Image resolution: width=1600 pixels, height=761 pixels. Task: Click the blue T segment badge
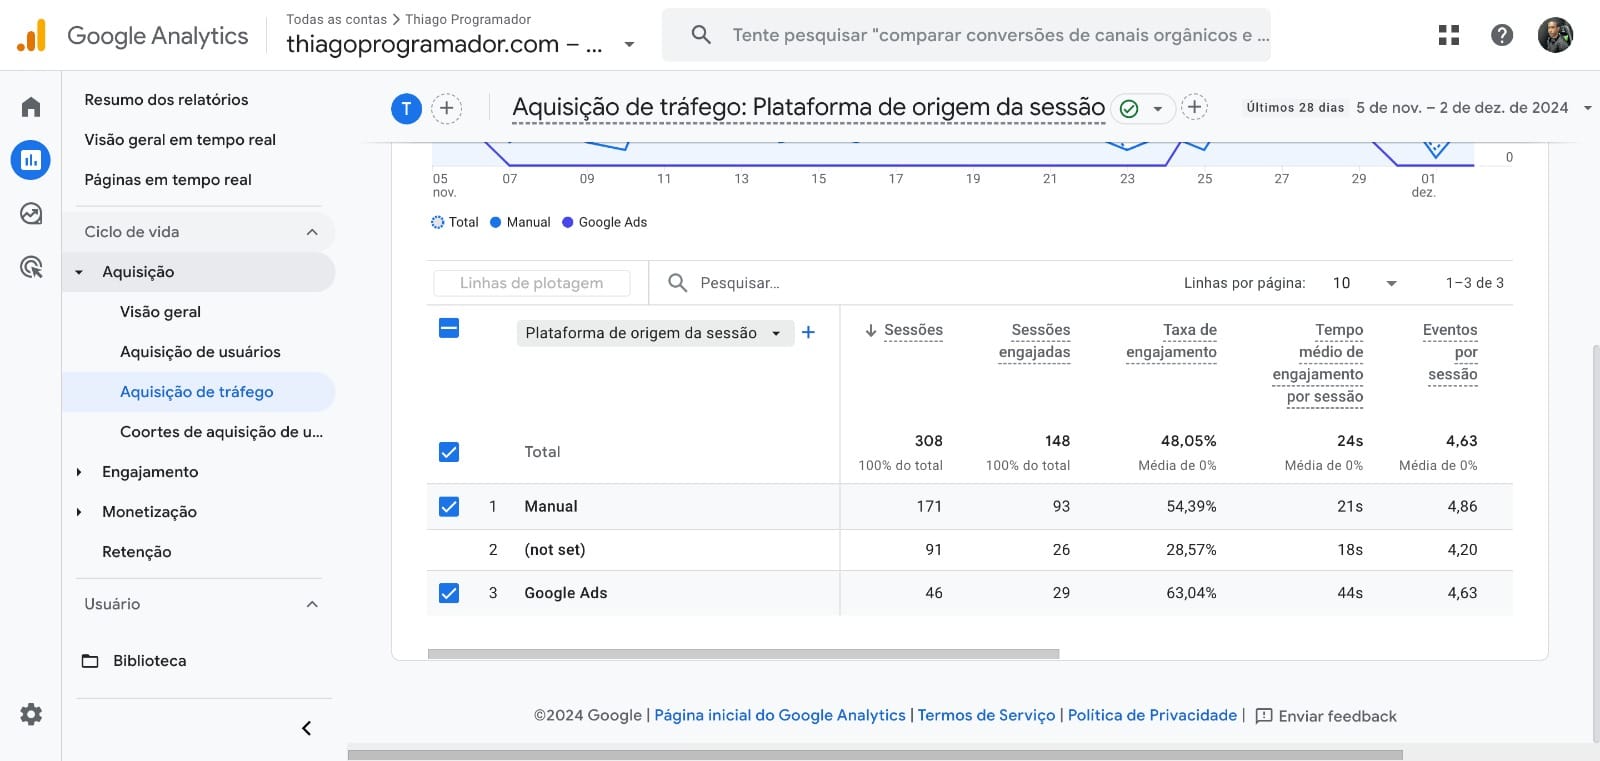(406, 108)
